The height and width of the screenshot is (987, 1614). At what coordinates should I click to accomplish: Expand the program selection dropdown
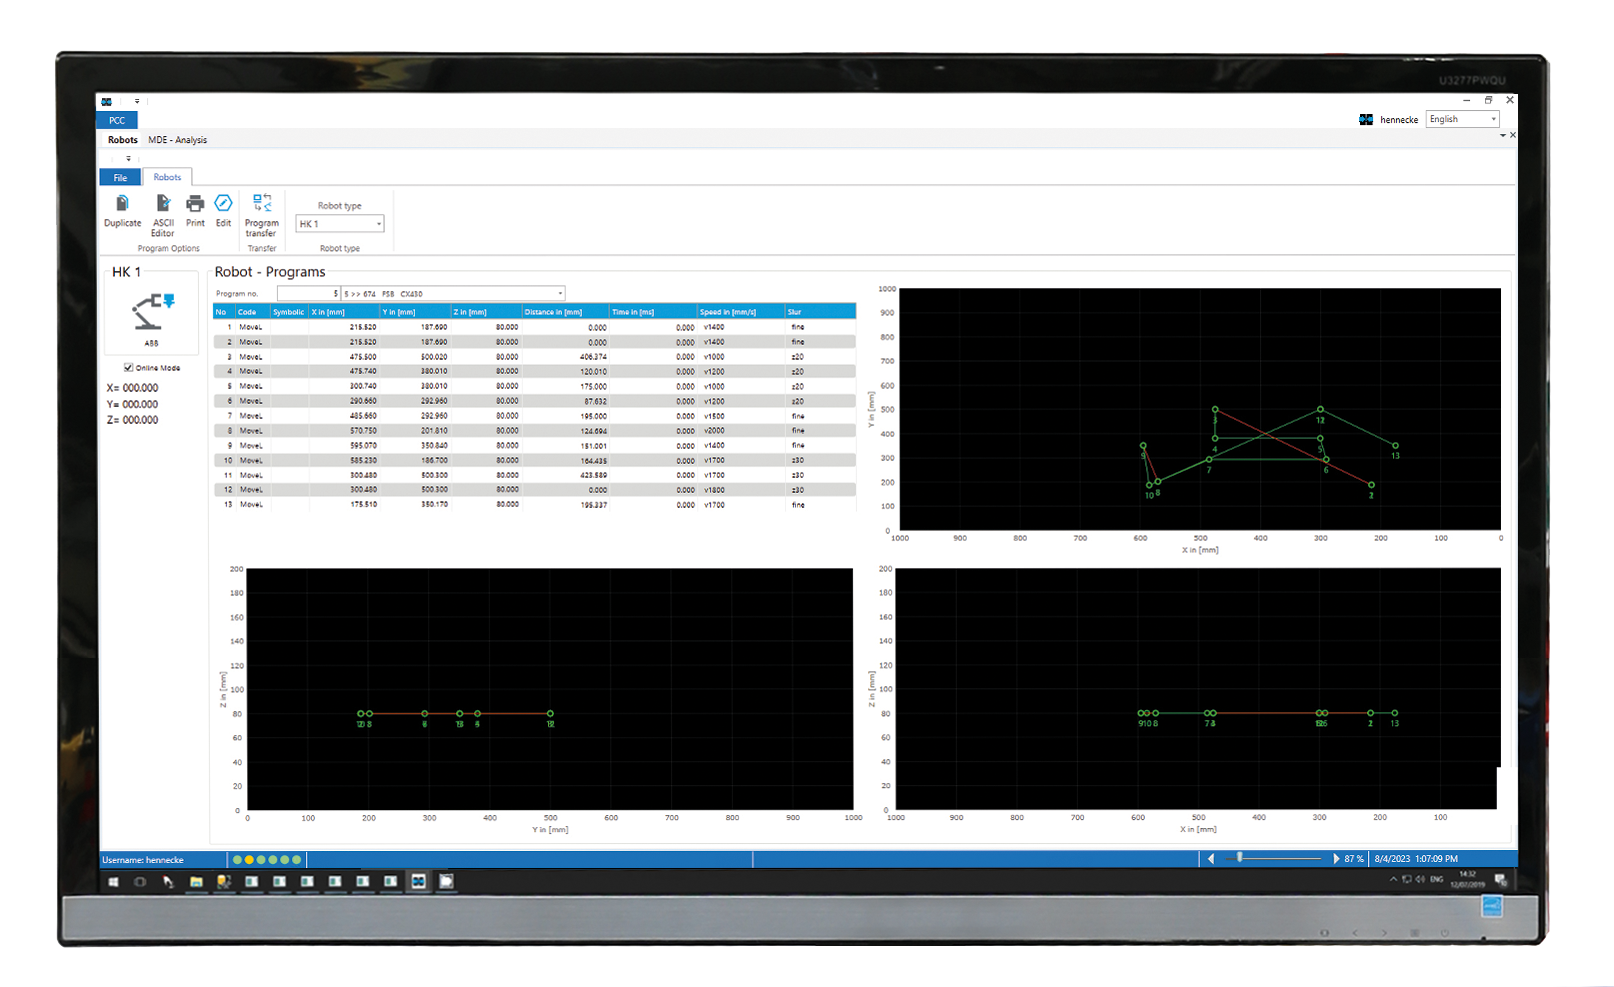pyautogui.click(x=560, y=294)
